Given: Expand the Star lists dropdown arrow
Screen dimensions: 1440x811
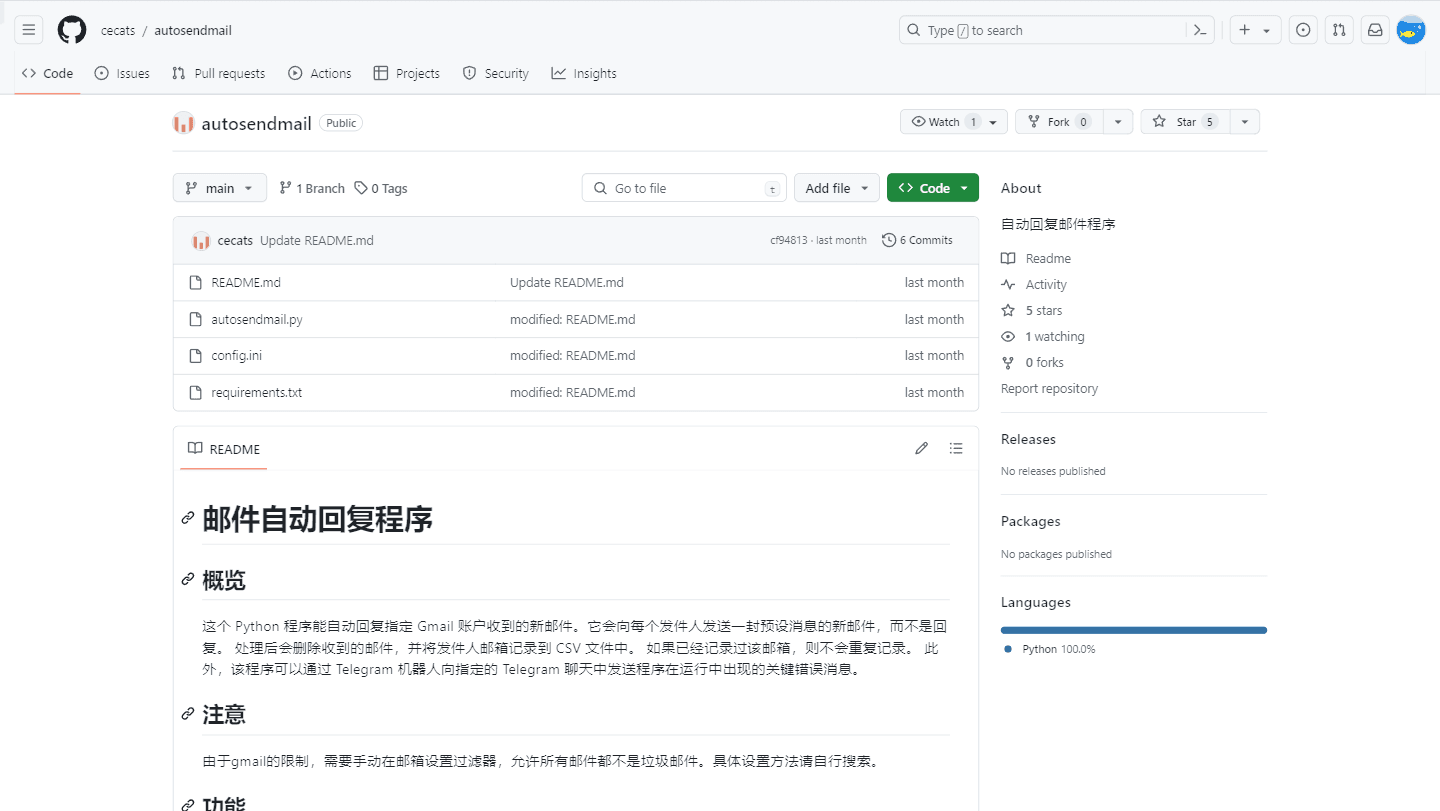Looking at the screenshot, I should [1245, 122].
